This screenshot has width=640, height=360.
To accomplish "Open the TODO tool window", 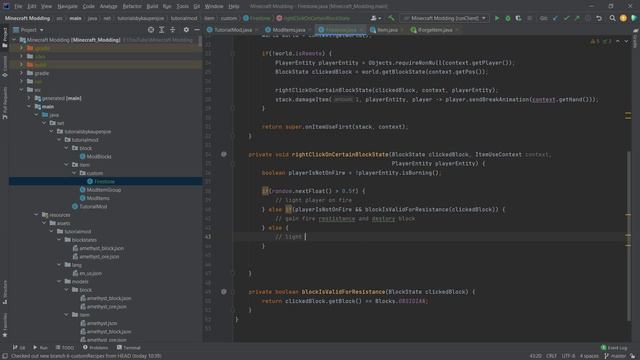I will (65, 347).
